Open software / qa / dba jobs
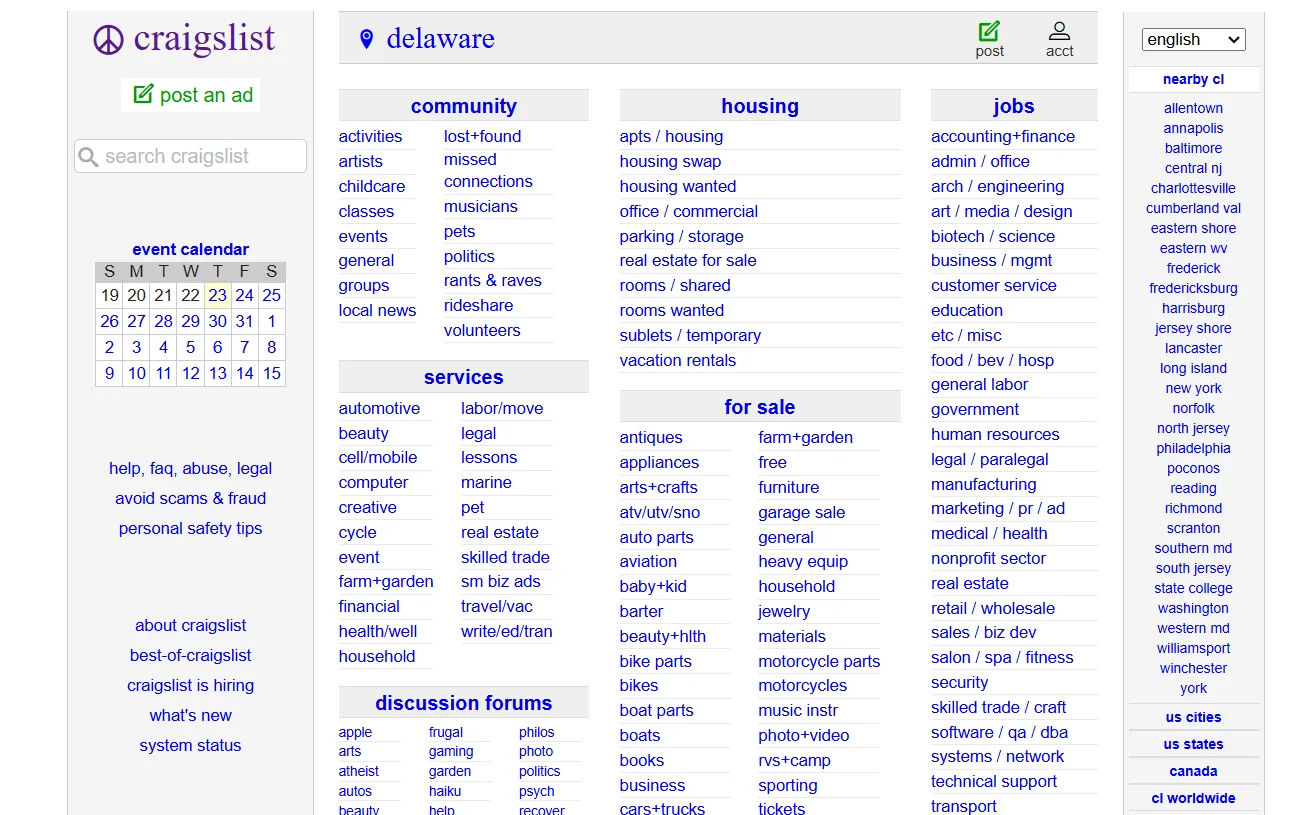The image size is (1310, 815). (999, 732)
